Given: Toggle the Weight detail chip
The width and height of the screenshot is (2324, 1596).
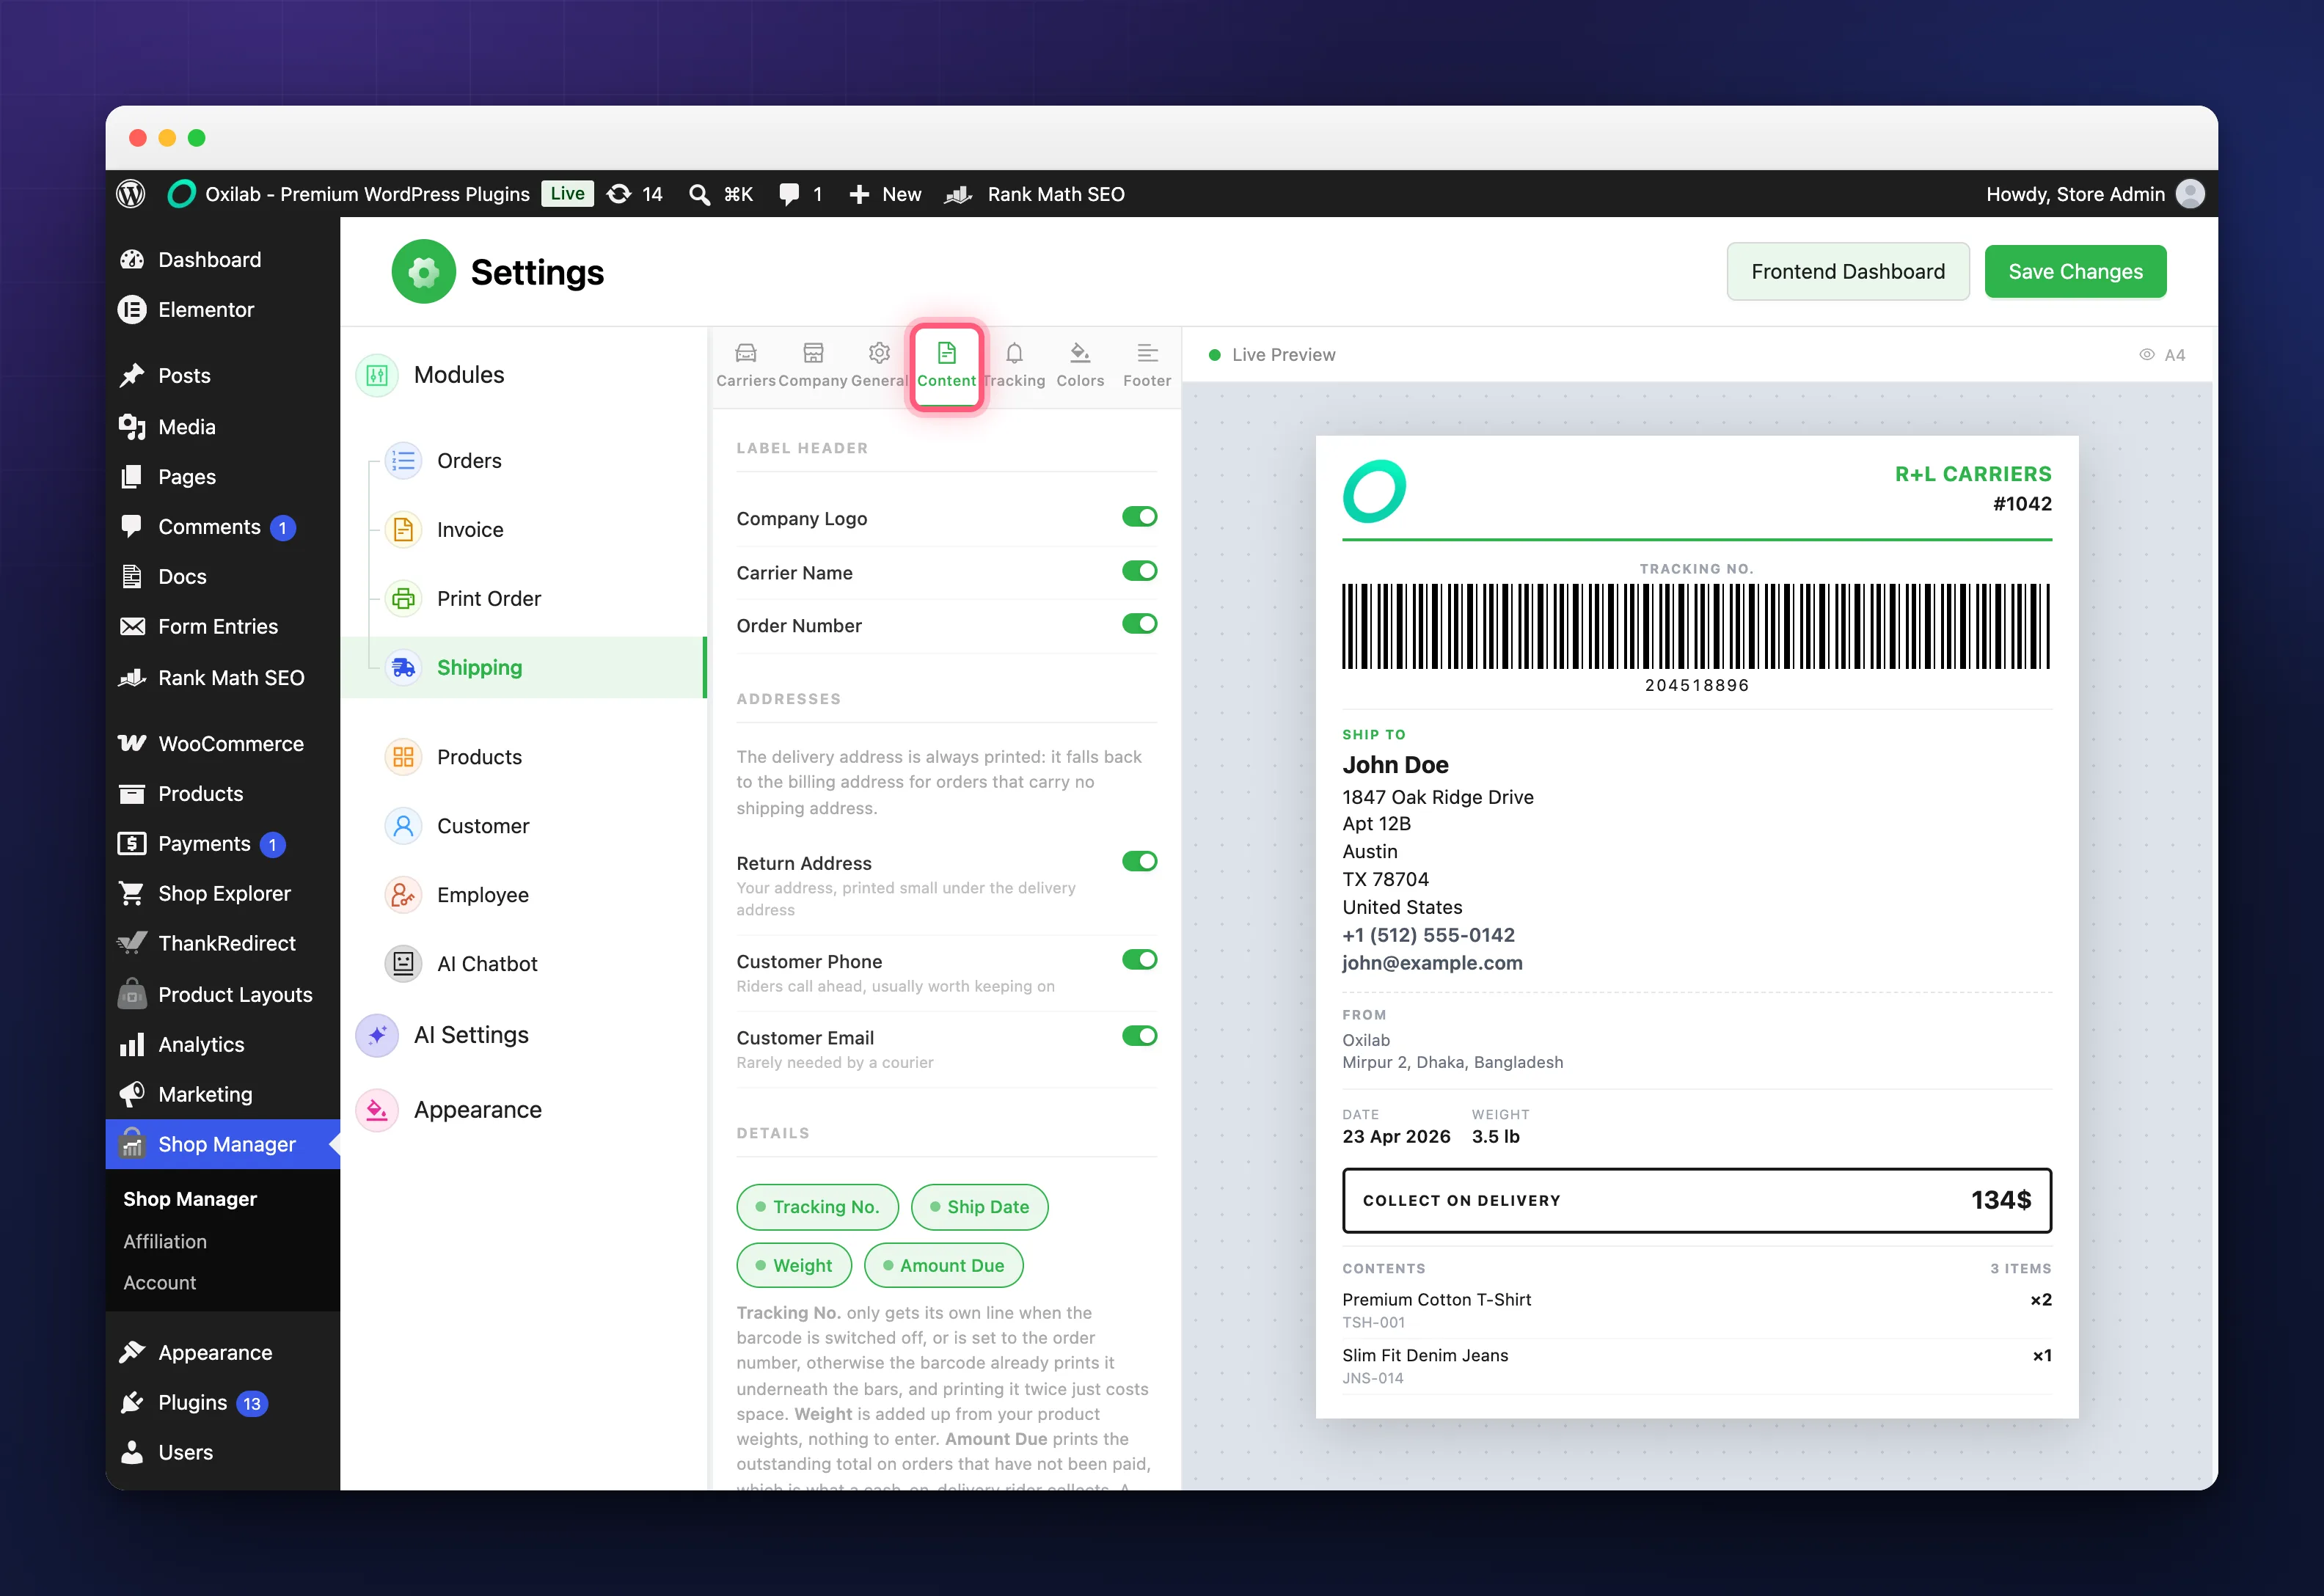Looking at the screenshot, I should tap(794, 1265).
